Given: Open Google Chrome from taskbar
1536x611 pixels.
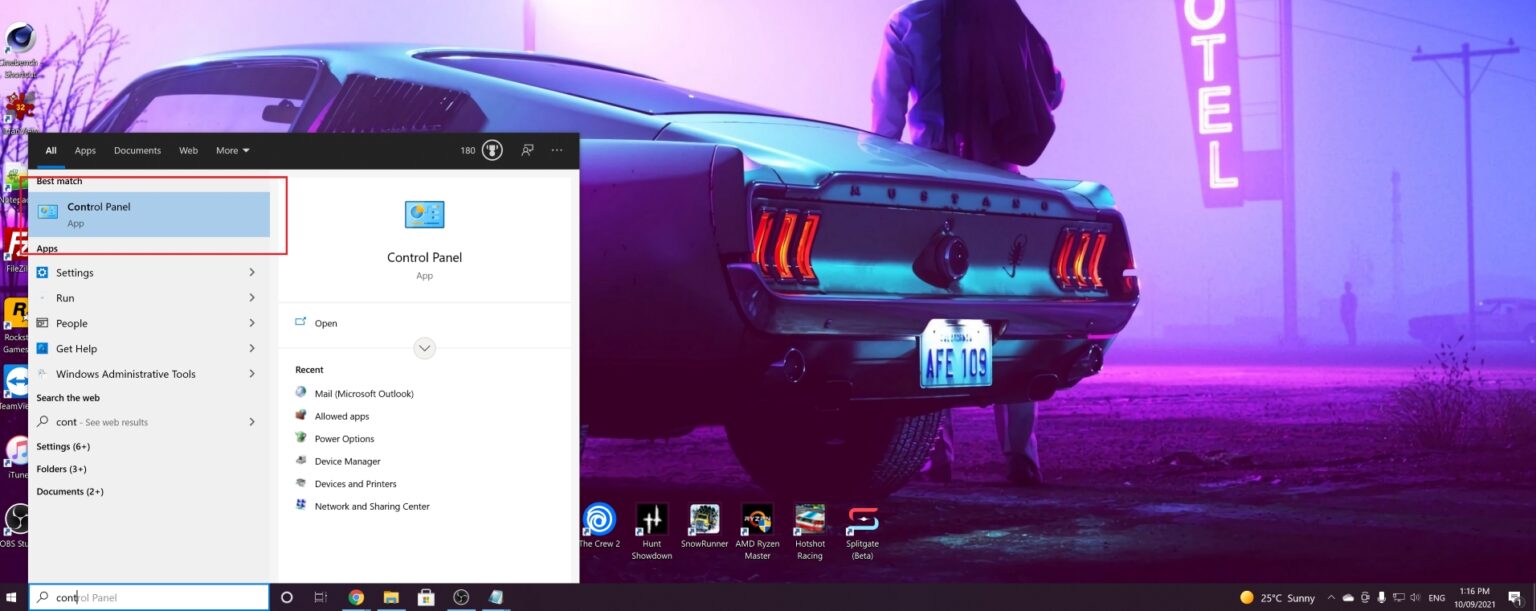Looking at the screenshot, I should (356, 597).
